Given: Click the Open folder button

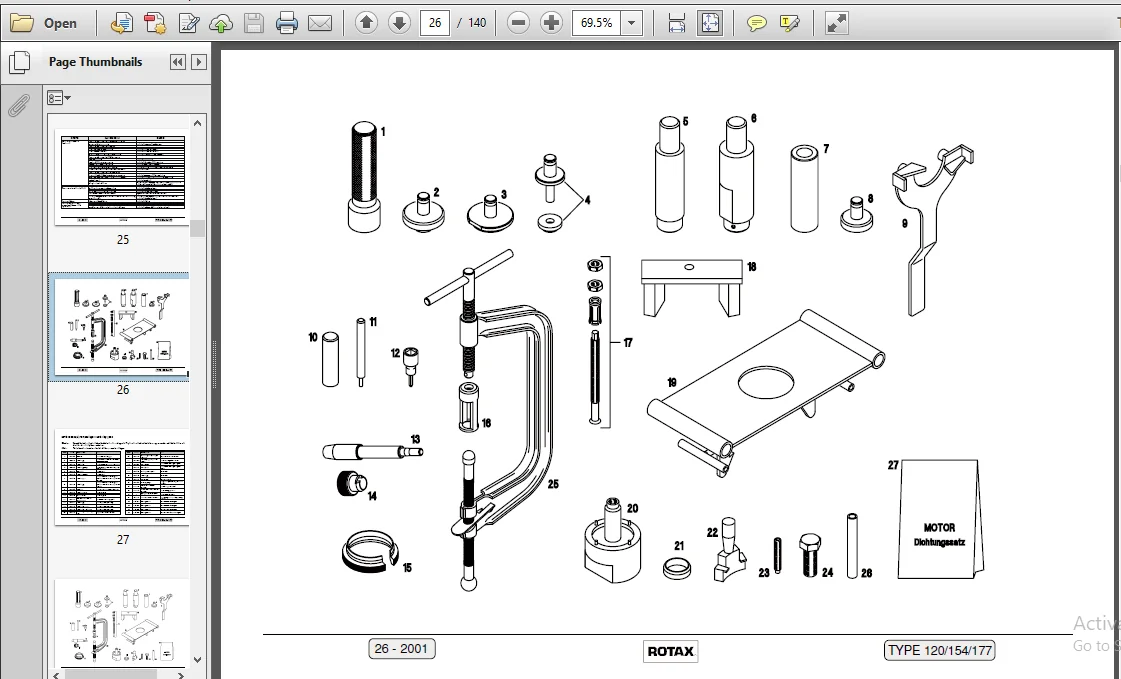Looking at the screenshot, I should pyautogui.click(x=44, y=23).
